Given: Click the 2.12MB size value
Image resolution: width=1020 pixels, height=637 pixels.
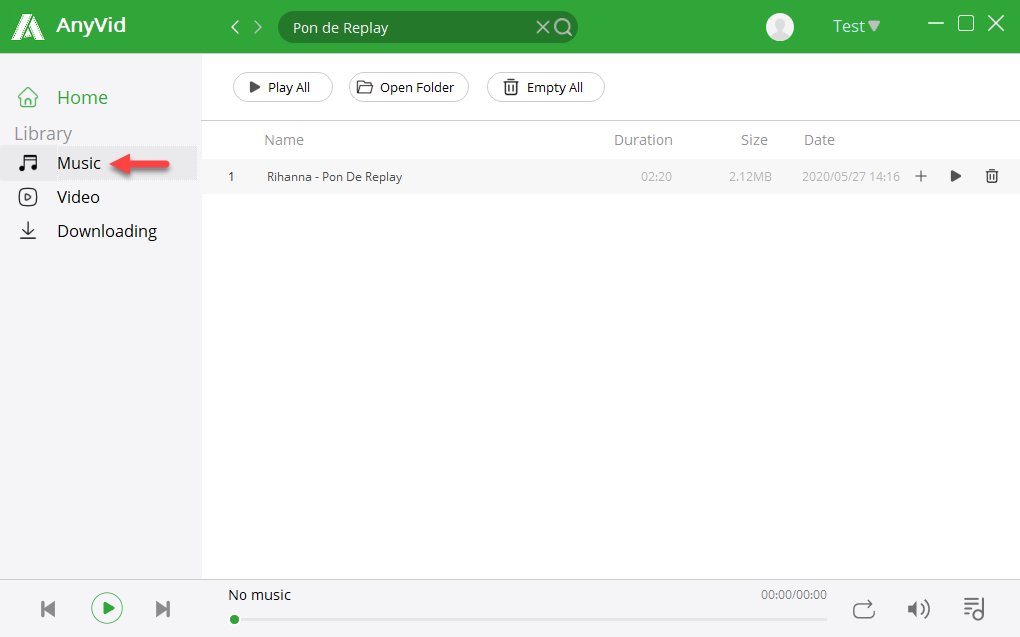Looking at the screenshot, I should coord(750,177).
